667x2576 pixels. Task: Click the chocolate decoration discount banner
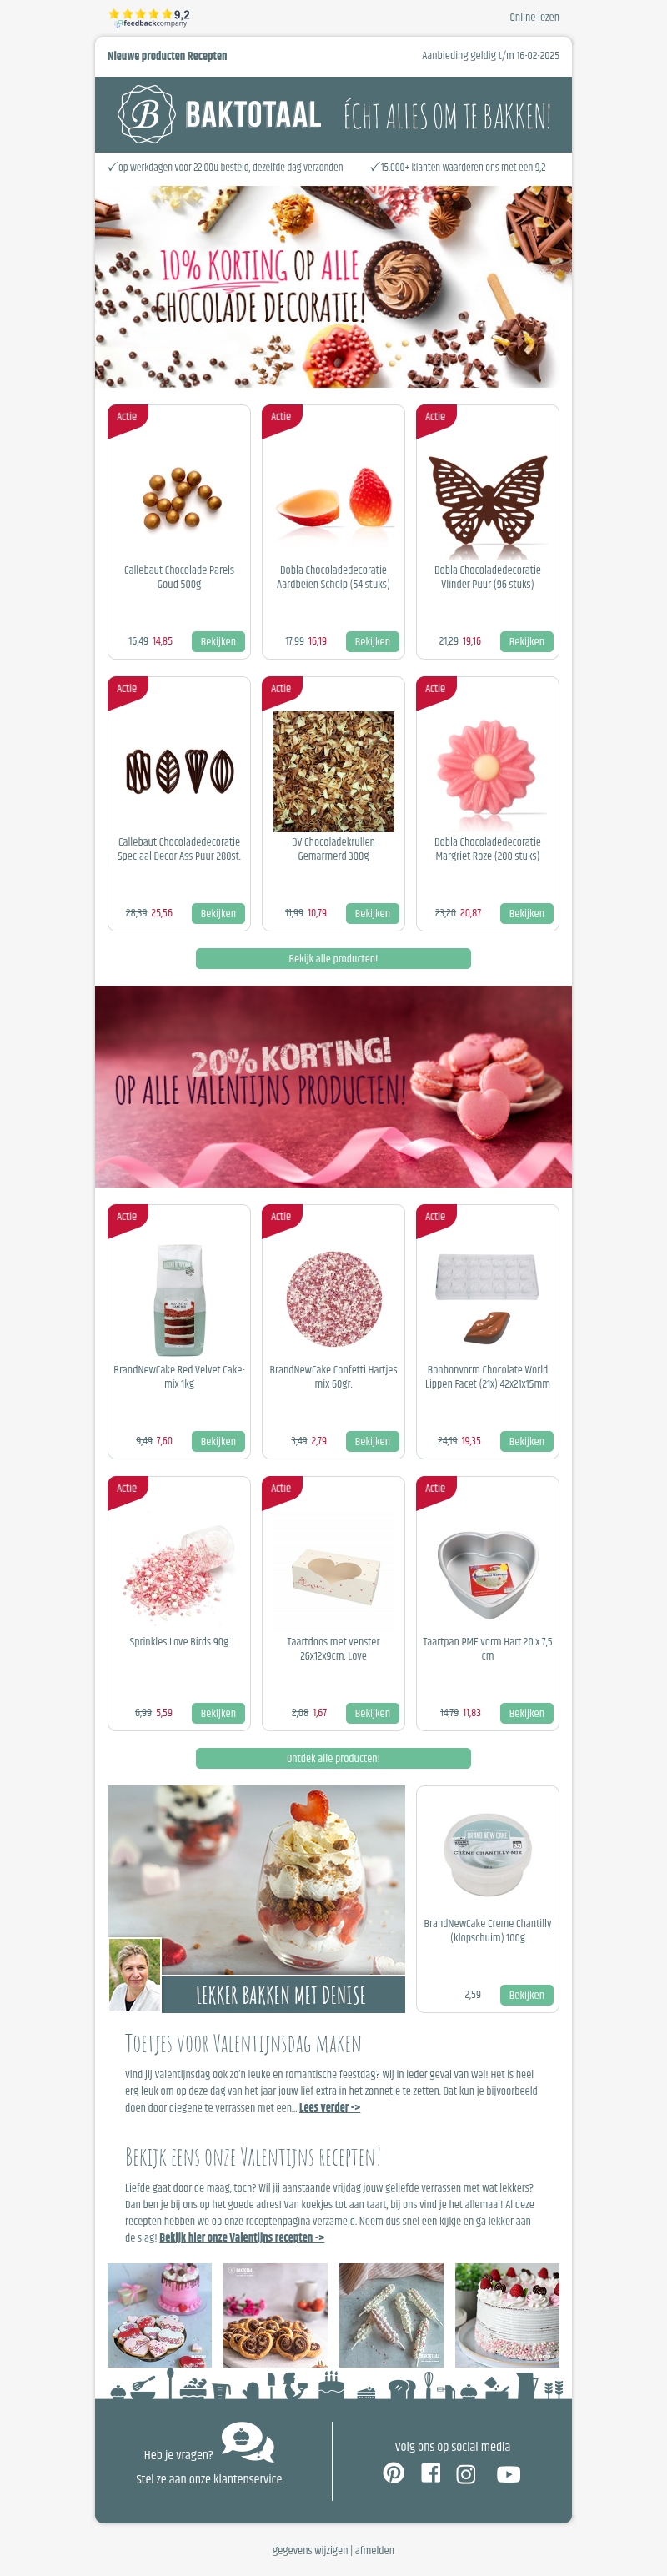point(333,286)
